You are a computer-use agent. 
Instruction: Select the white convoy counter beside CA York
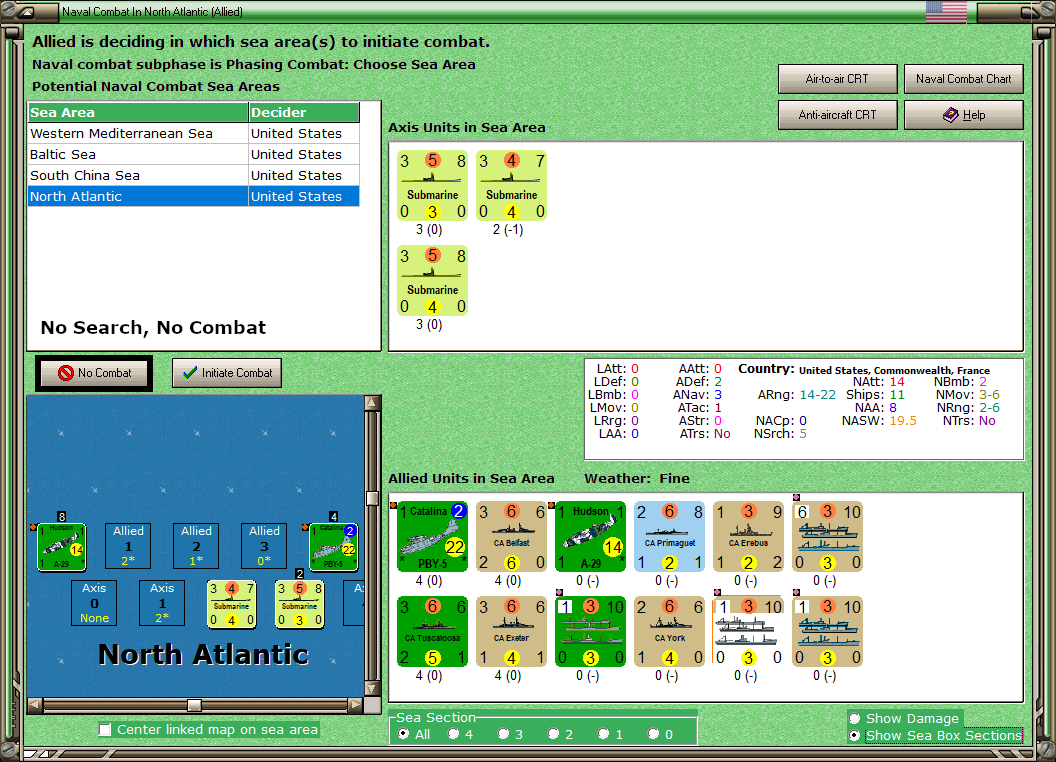tap(748, 631)
